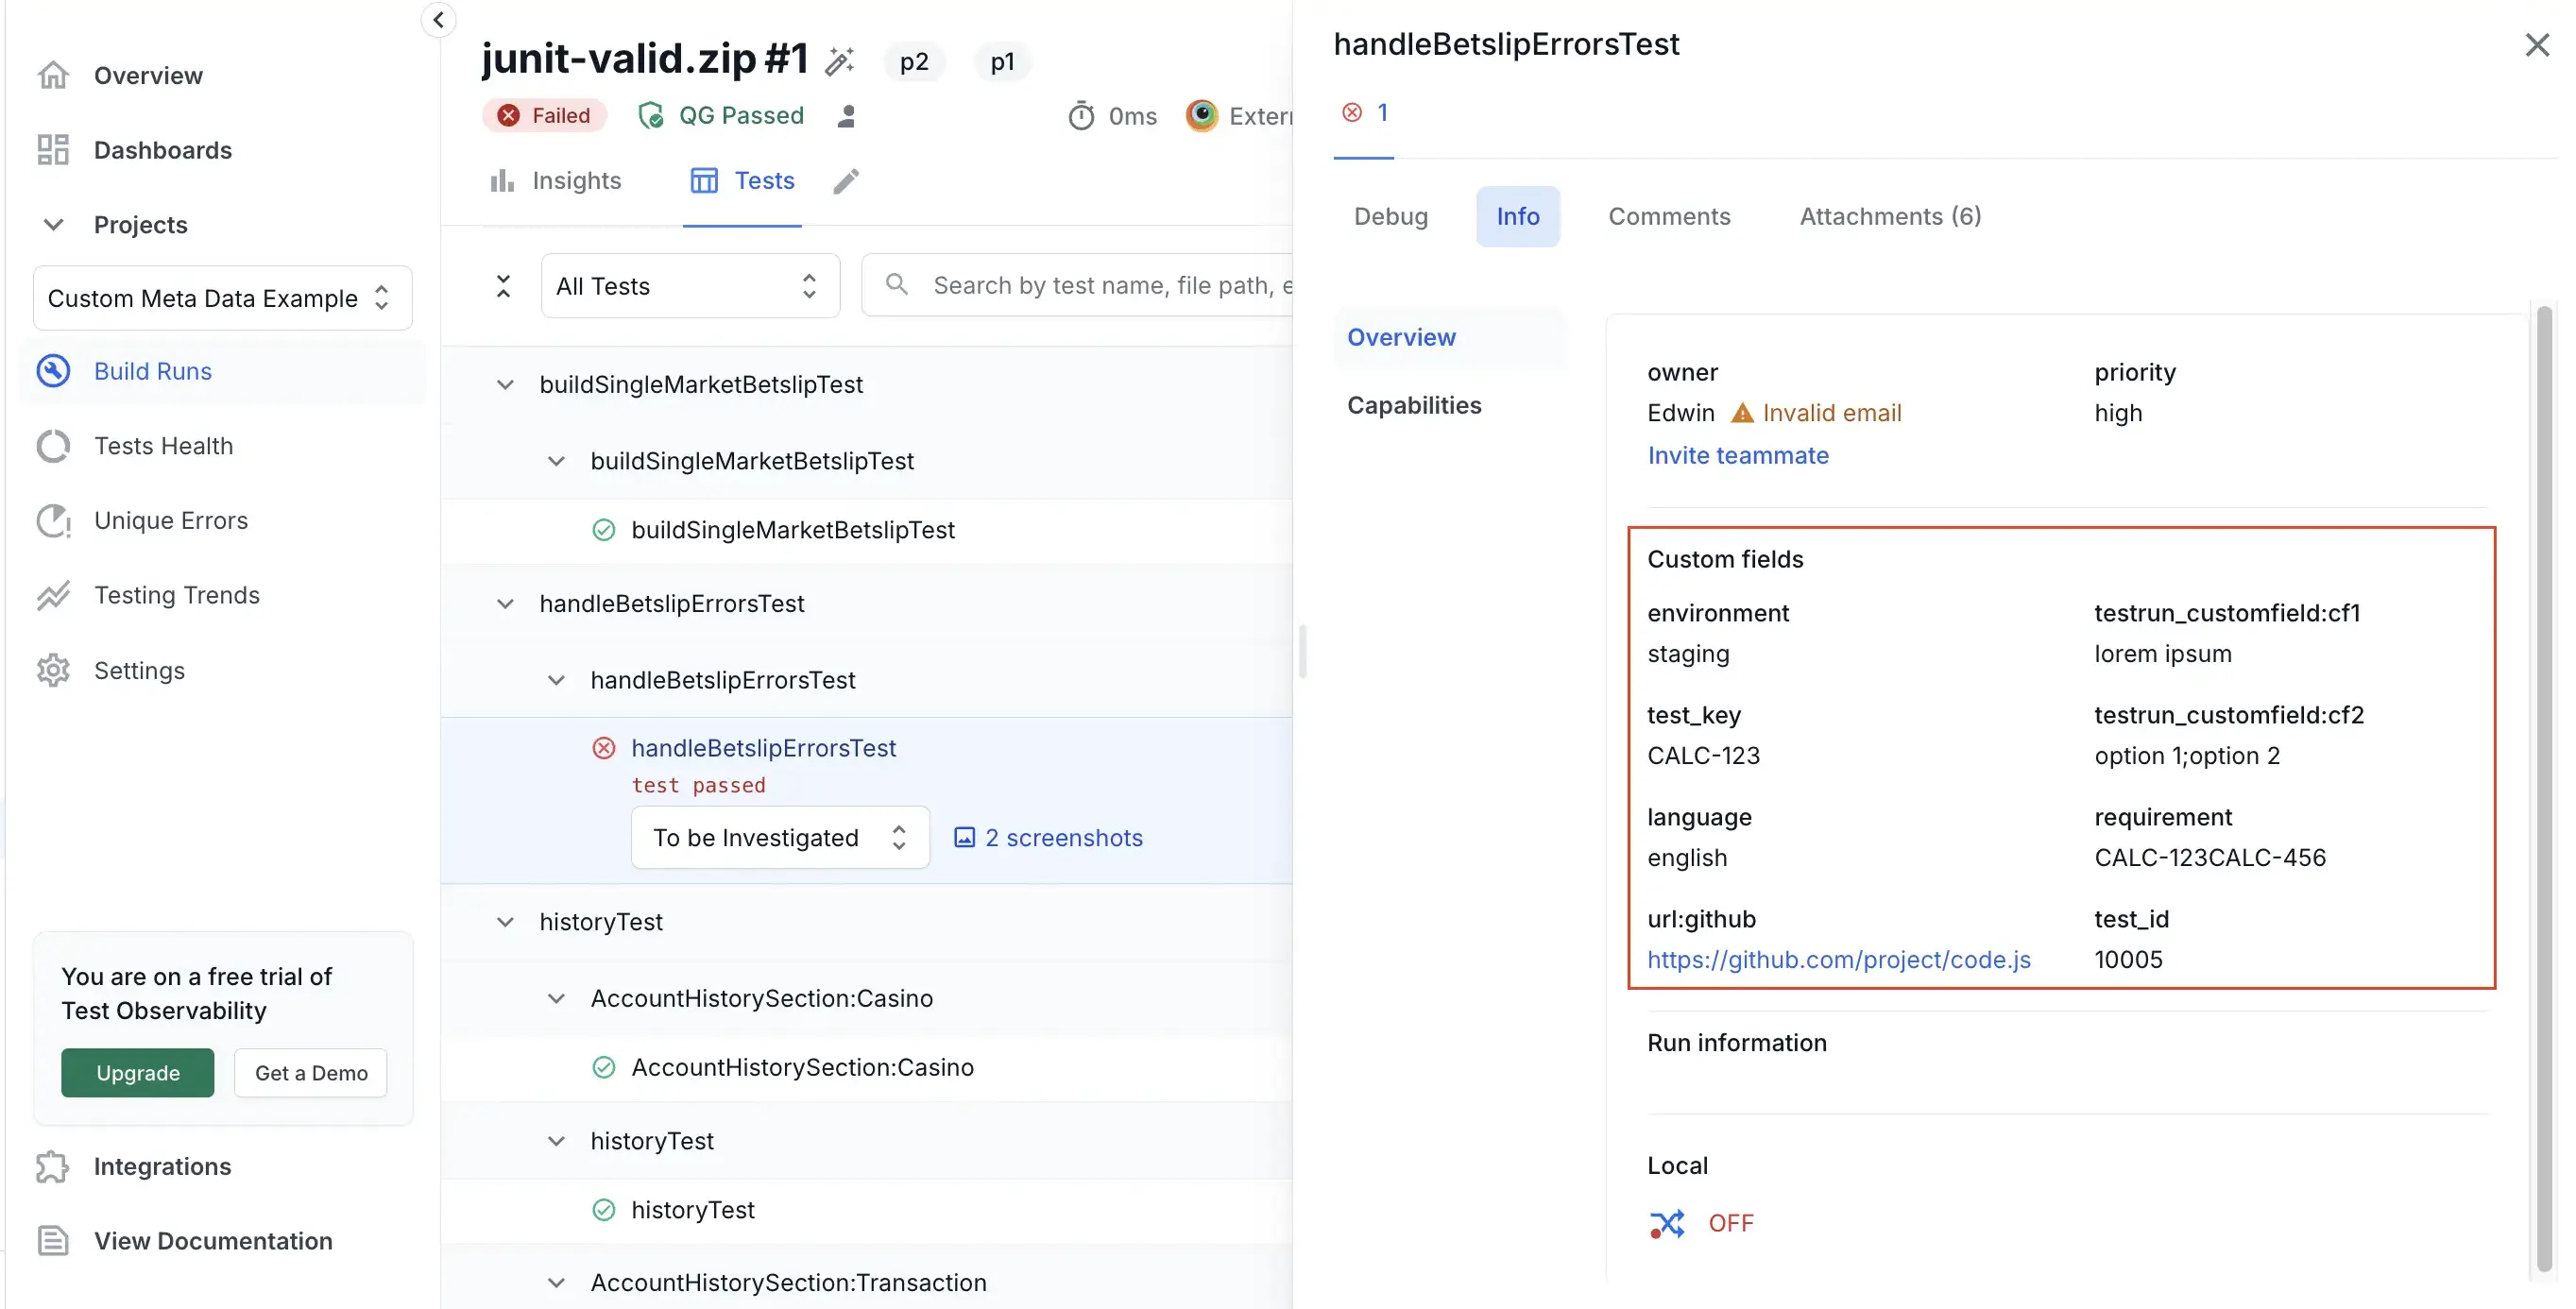Open Tests Health from the sidebar
The height and width of the screenshot is (1309, 2576).
click(163, 446)
